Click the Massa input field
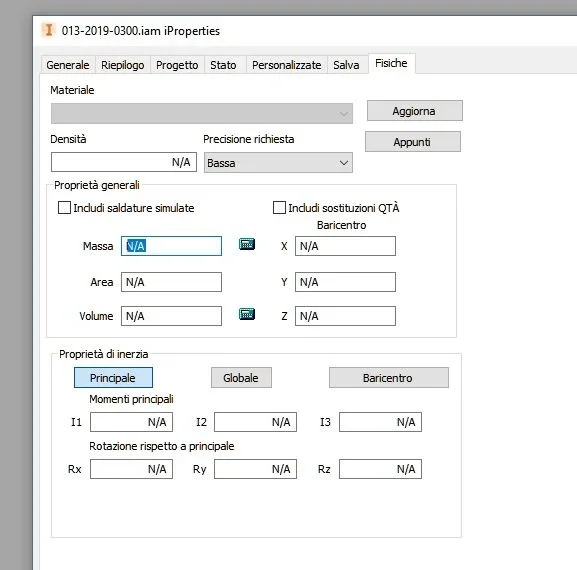577x570 pixels. click(171, 246)
